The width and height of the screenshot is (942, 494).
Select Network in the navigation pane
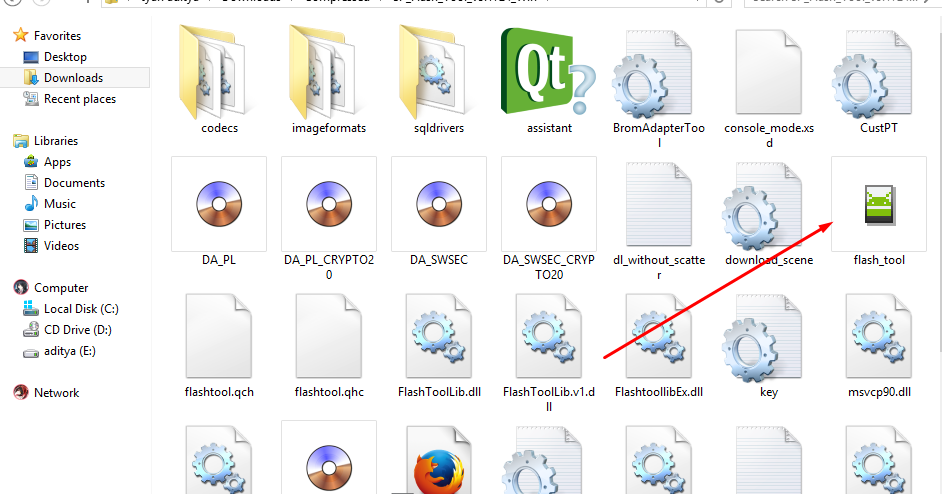pyautogui.click(x=56, y=393)
